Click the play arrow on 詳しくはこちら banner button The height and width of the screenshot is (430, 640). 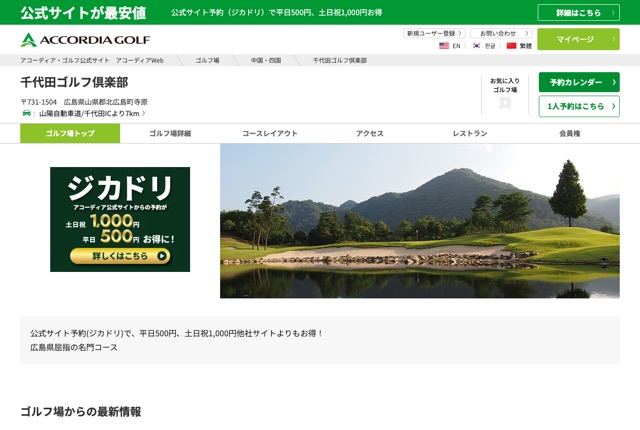[x=162, y=256]
